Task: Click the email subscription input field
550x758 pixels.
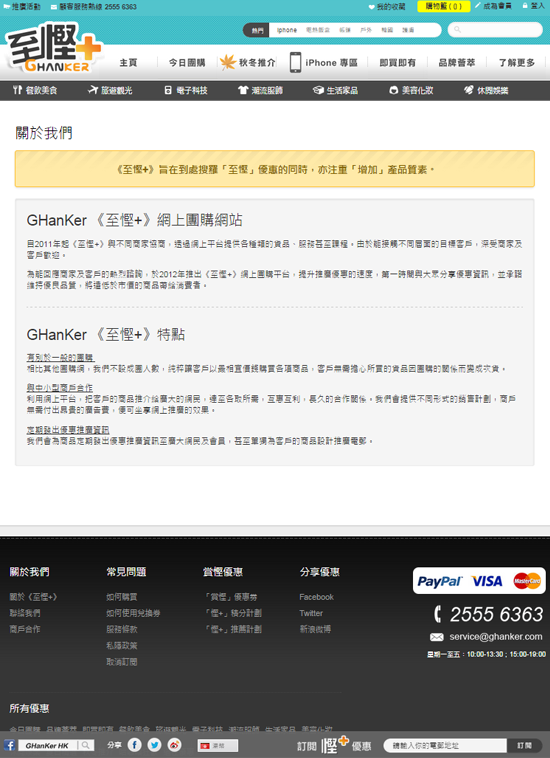Action: click(445, 745)
